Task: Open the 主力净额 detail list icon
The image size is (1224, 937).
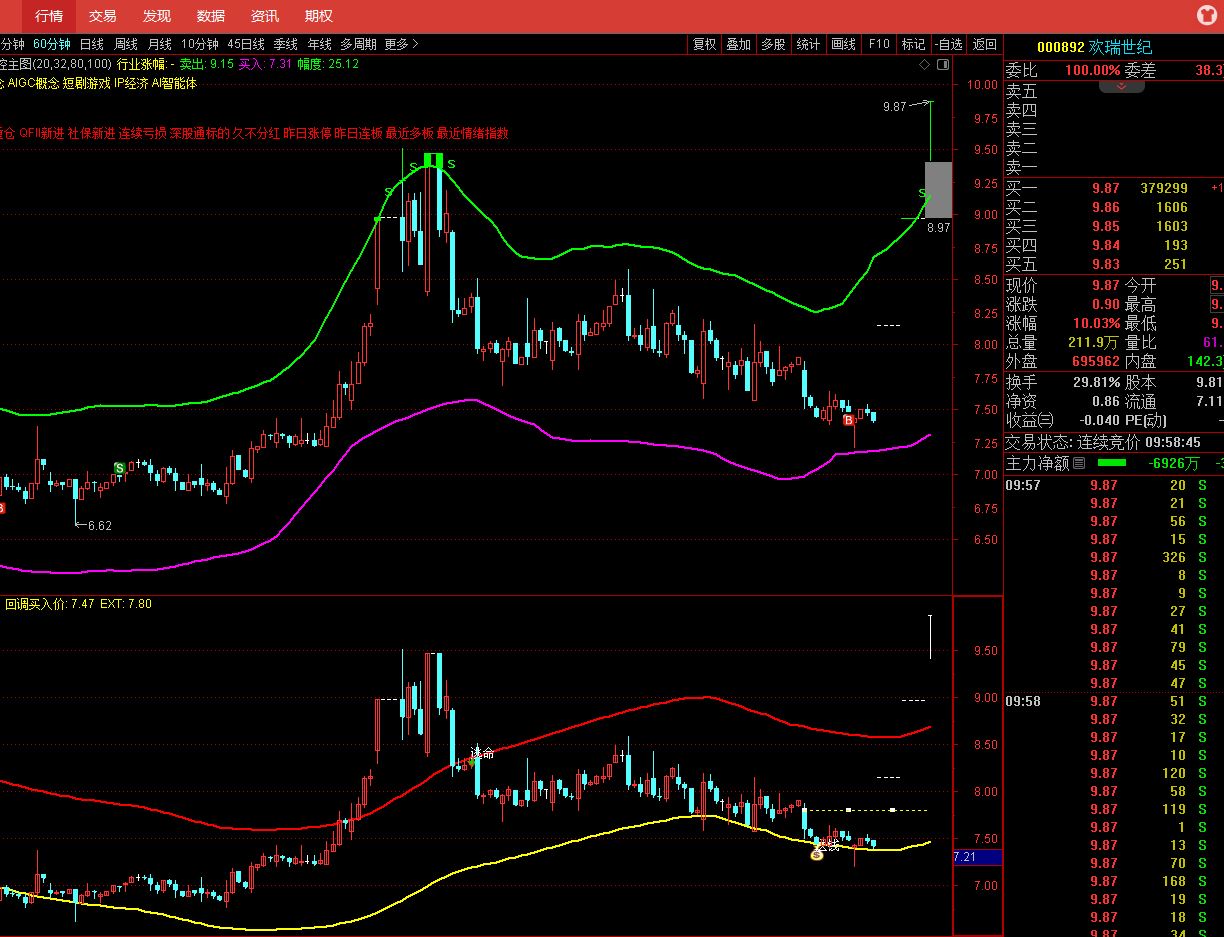Action: (x=1079, y=464)
